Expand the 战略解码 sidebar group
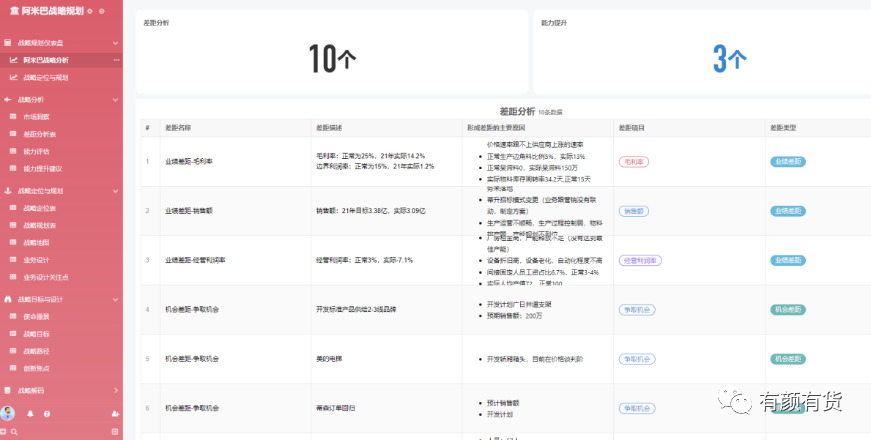 116,390
